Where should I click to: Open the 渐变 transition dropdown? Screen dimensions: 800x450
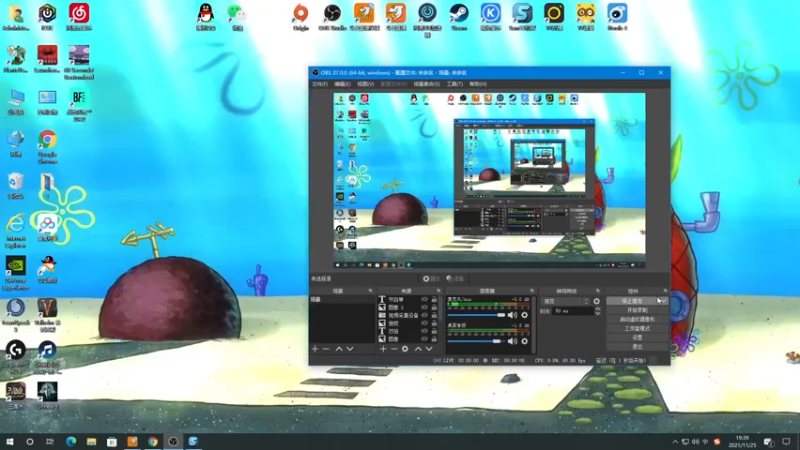click(x=565, y=302)
